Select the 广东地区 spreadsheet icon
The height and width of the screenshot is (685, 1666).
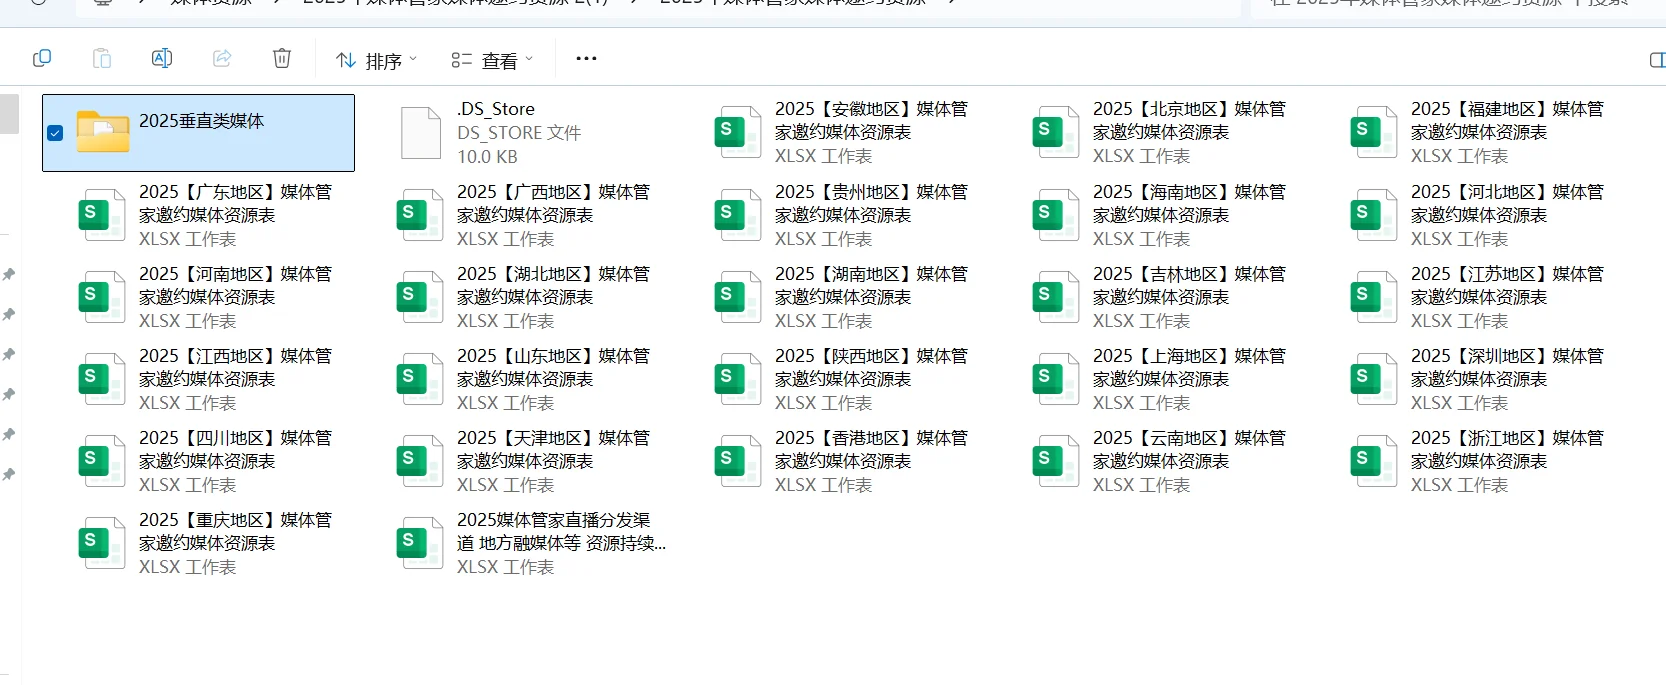pos(102,215)
